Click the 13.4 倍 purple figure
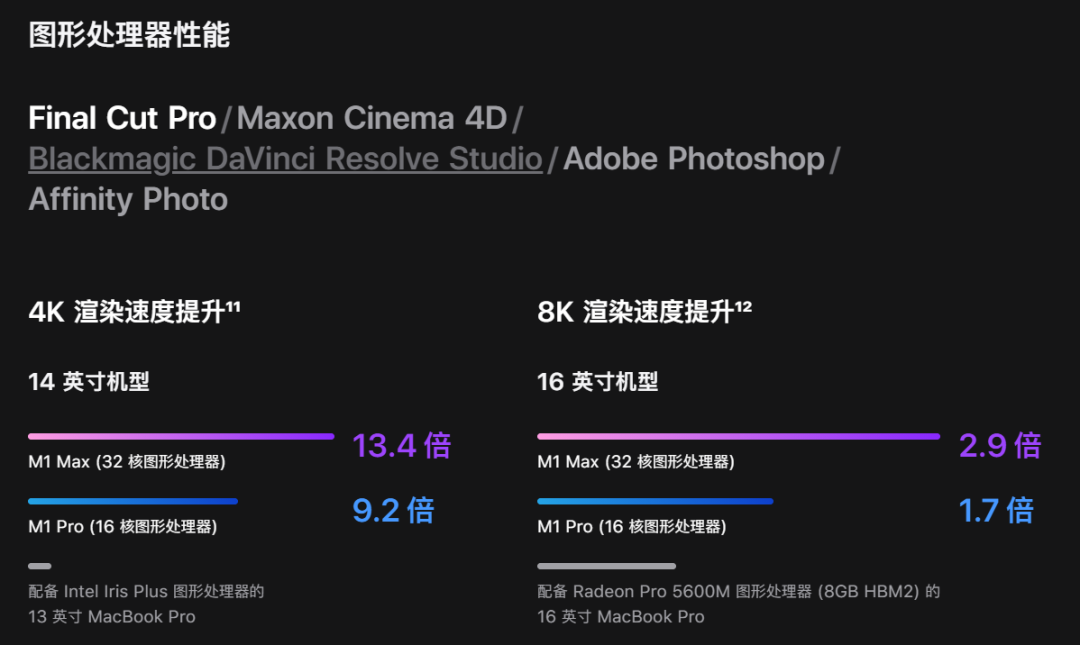The width and height of the screenshot is (1080, 645). (x=402, y=445)
